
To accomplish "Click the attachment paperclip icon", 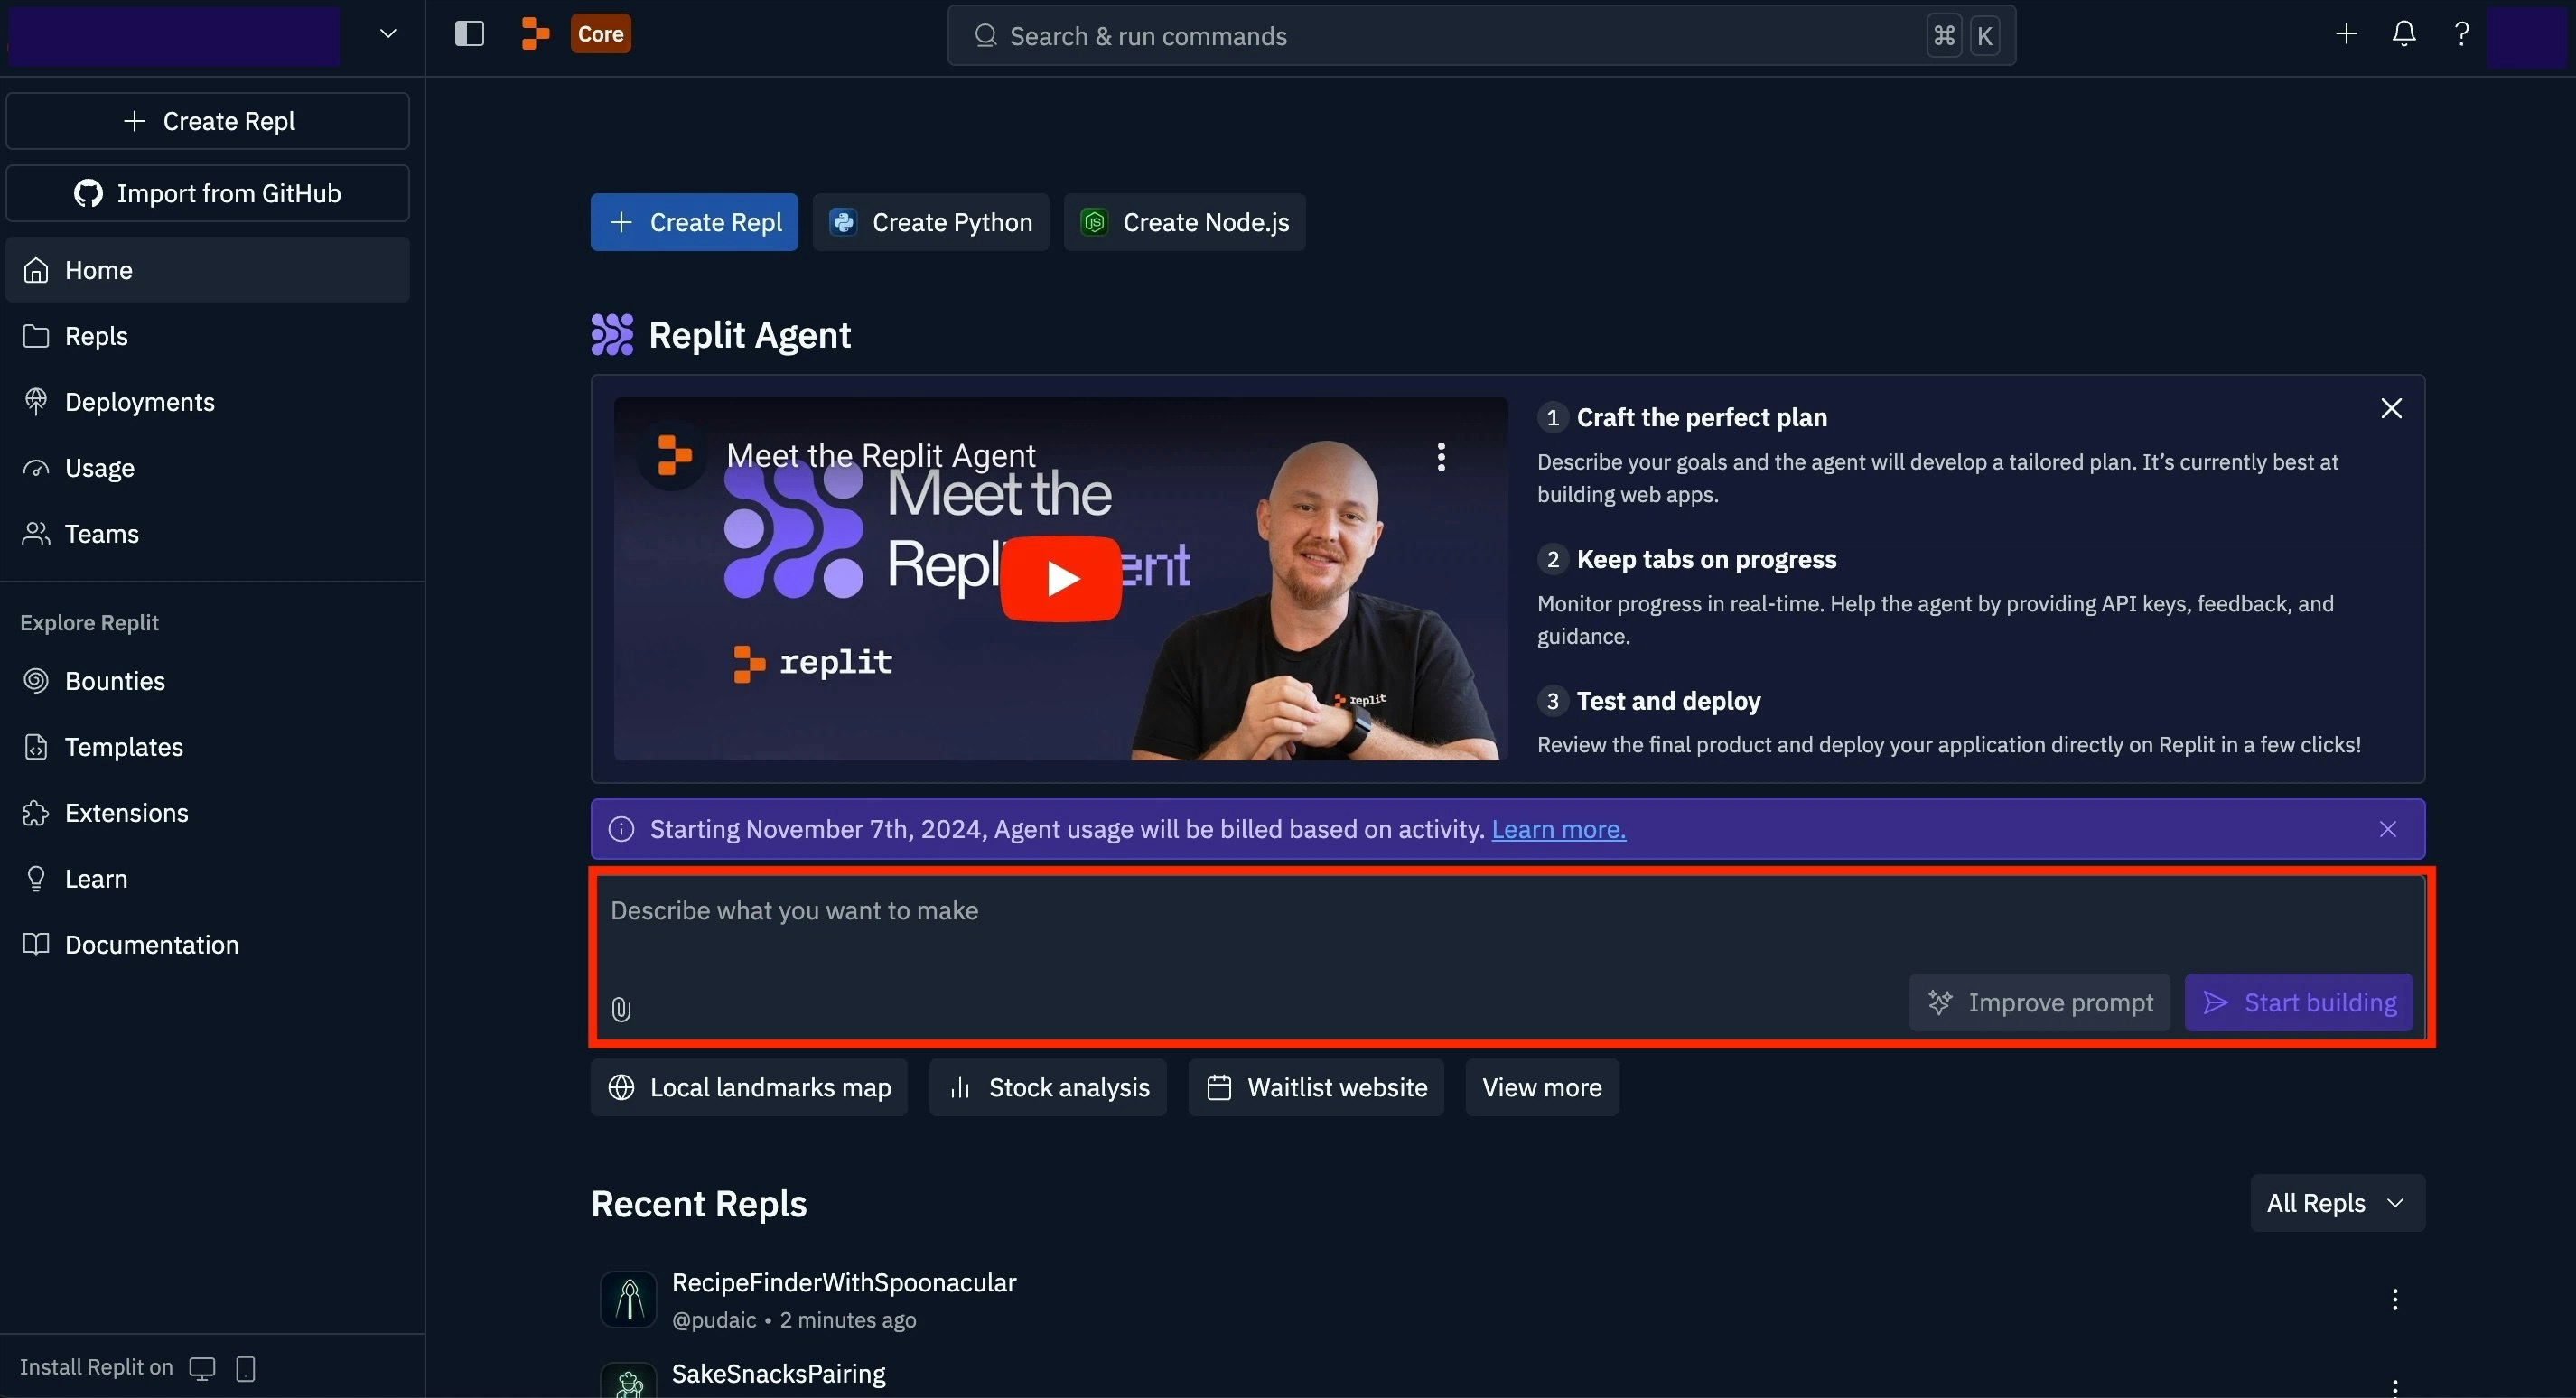I will [x=621, y=1009].
